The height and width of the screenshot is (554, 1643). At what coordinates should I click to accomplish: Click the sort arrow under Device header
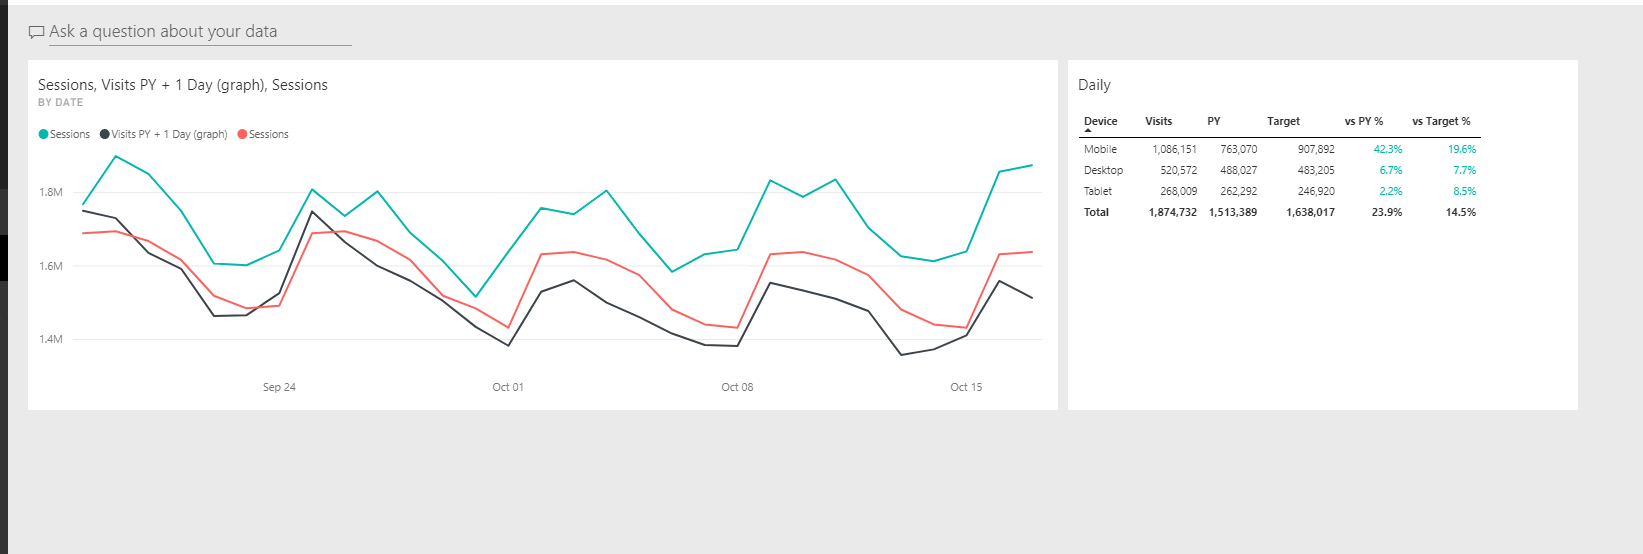(x=1088, y=131)
